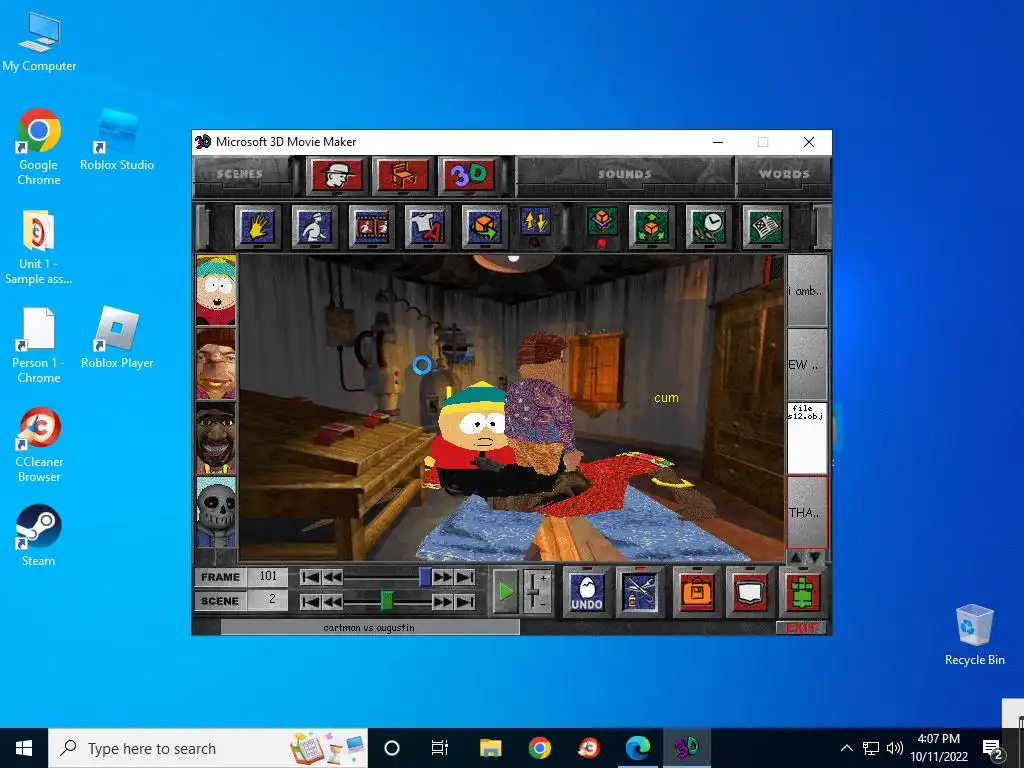This screenshot has width=1024, height=768.
Task: Jump to last frame button
Action: coord(465,577)
